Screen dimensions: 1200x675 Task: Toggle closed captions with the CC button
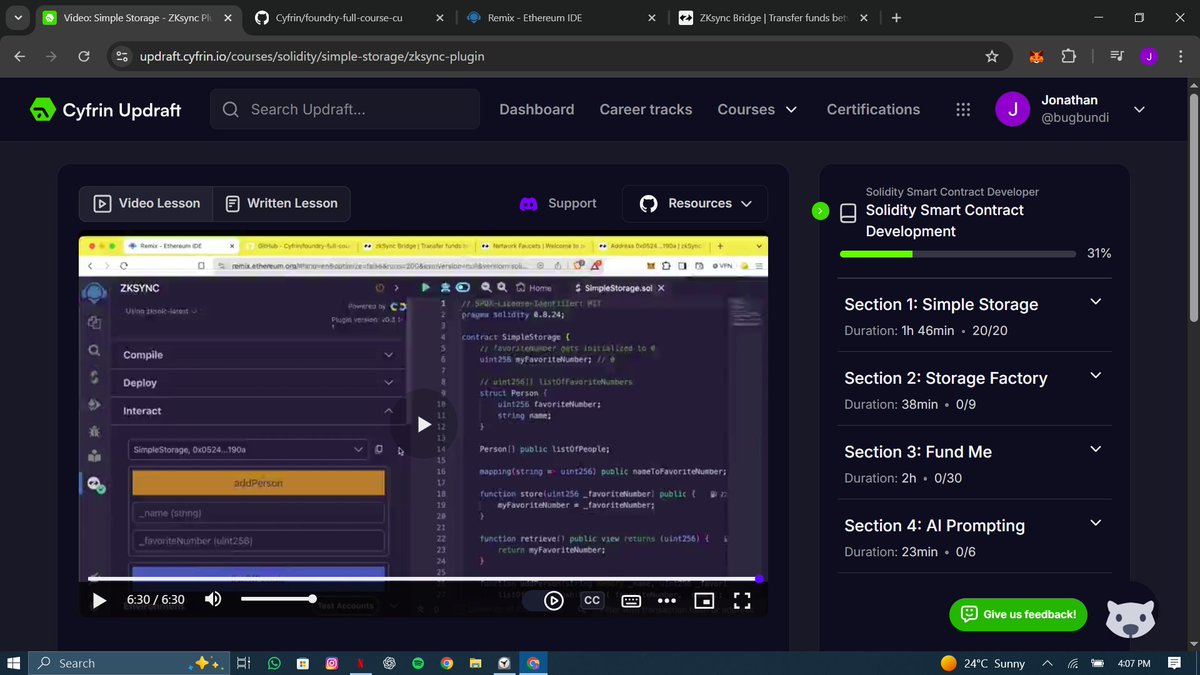(x=592, y=600)
